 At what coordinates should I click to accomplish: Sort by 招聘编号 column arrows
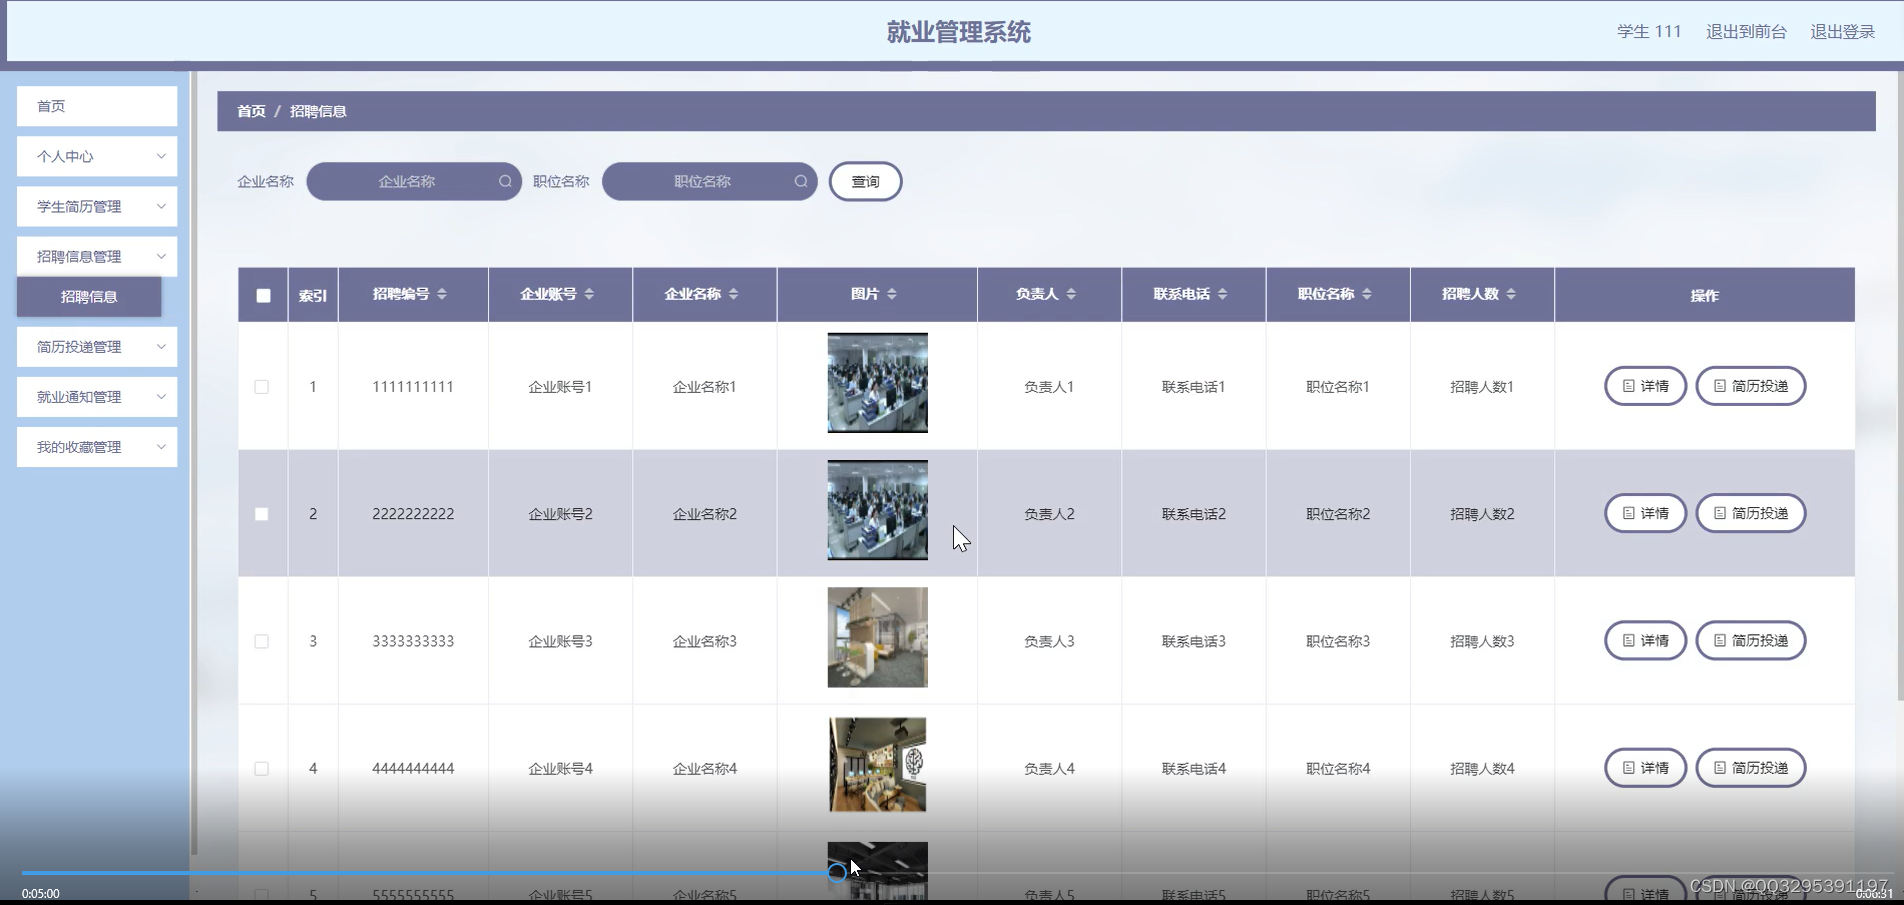(442, 294)
